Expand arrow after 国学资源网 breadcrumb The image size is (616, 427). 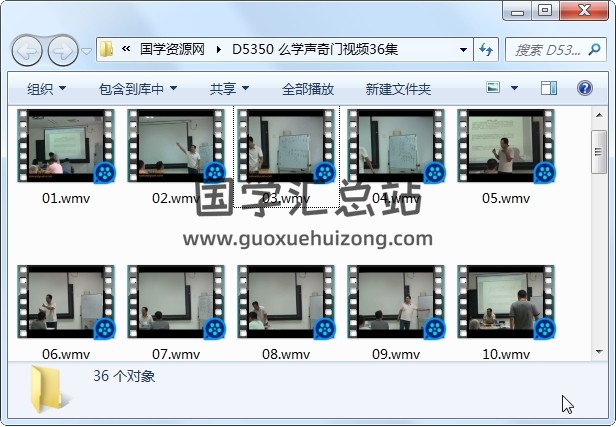218,49
